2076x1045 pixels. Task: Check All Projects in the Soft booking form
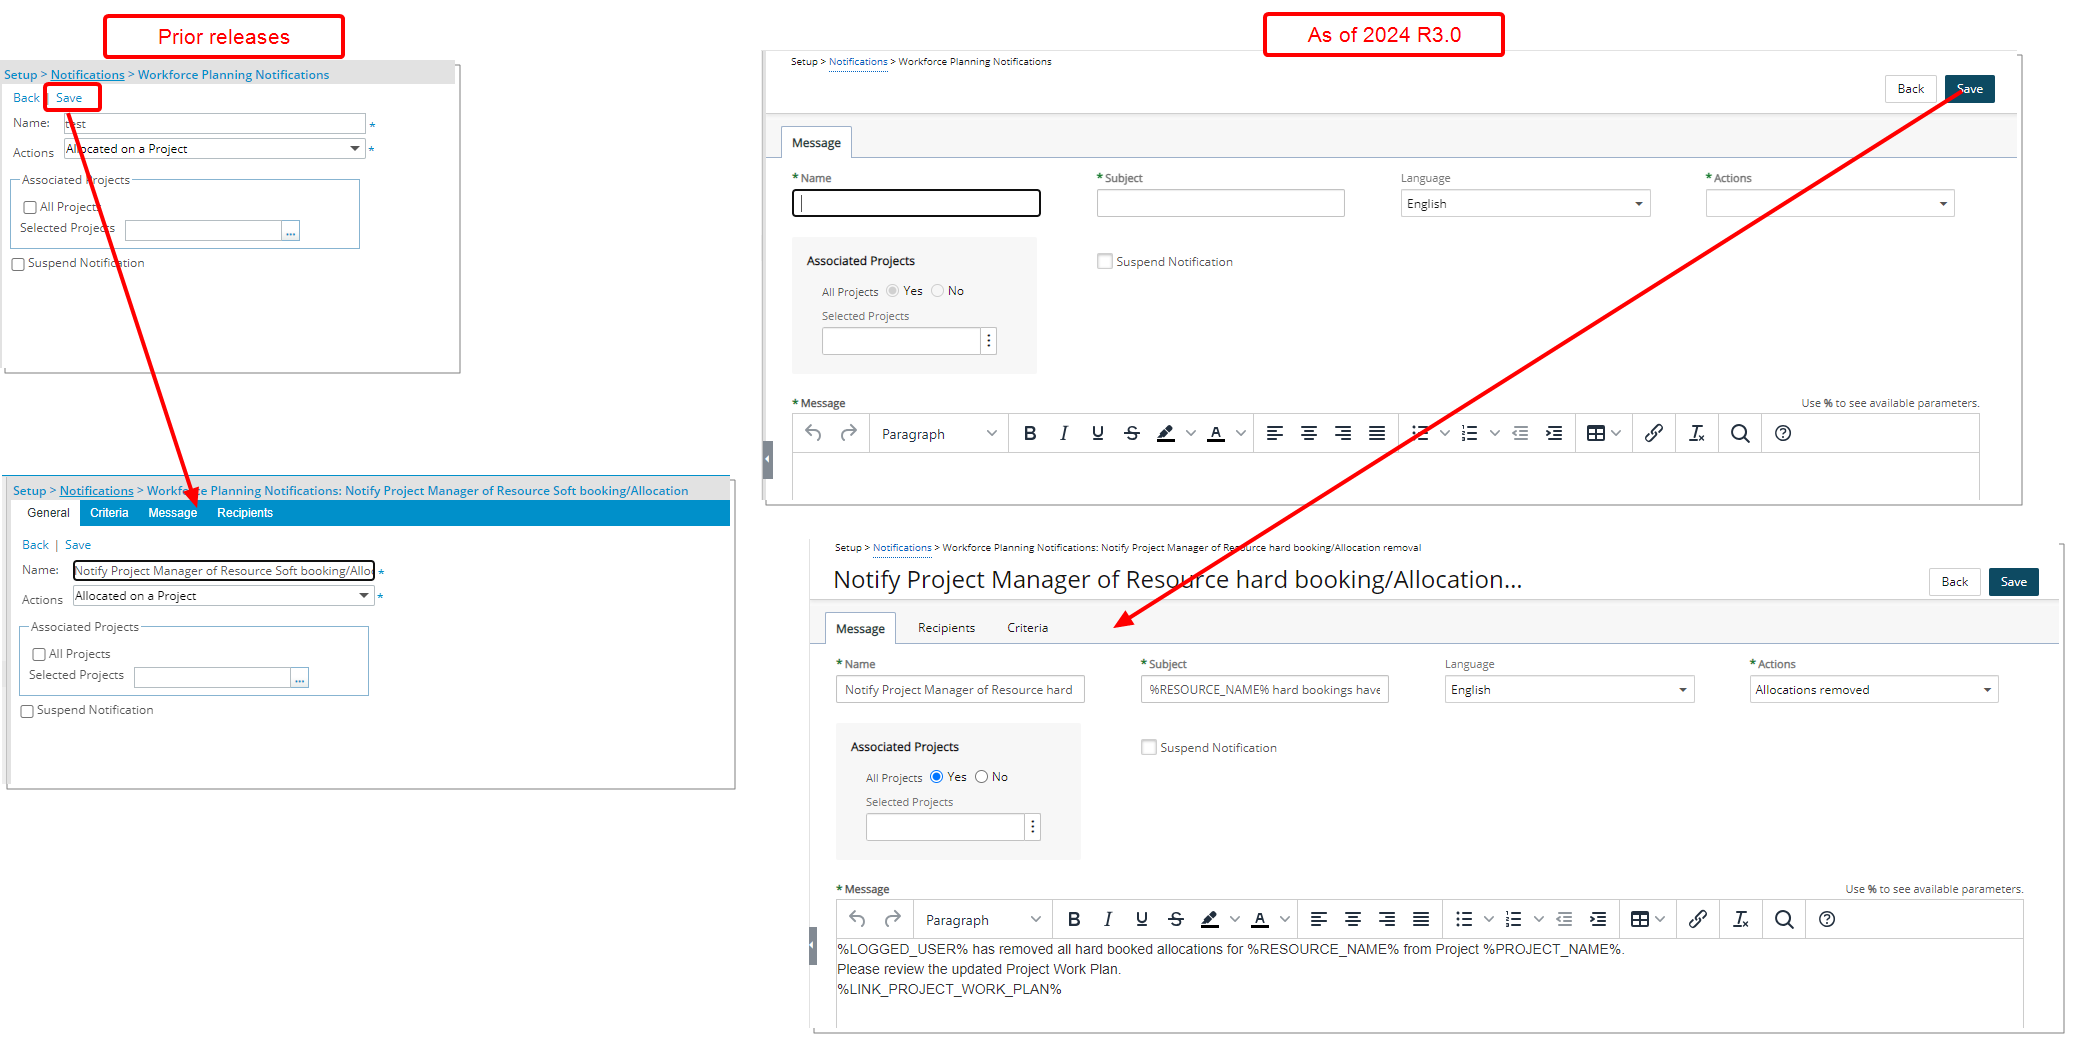coord(39,655)
